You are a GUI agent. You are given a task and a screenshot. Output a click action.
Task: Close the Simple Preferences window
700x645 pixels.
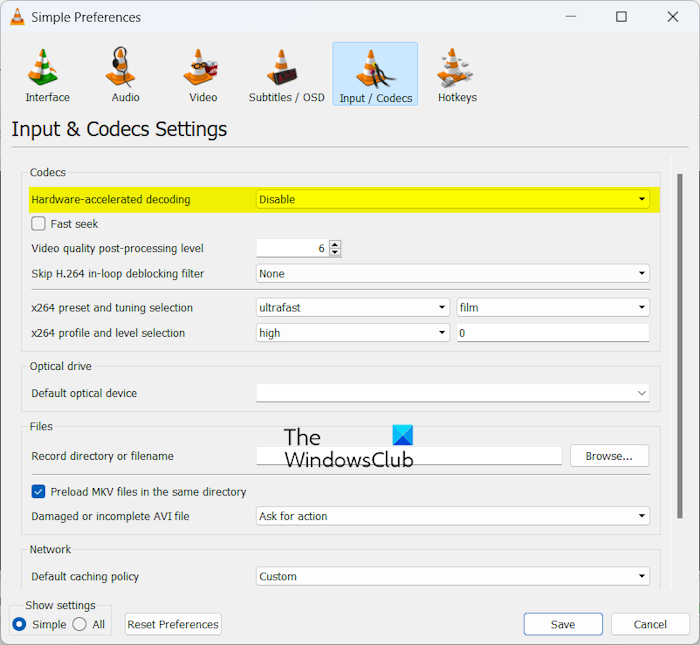pyautogui.click(x=672, y=17)
